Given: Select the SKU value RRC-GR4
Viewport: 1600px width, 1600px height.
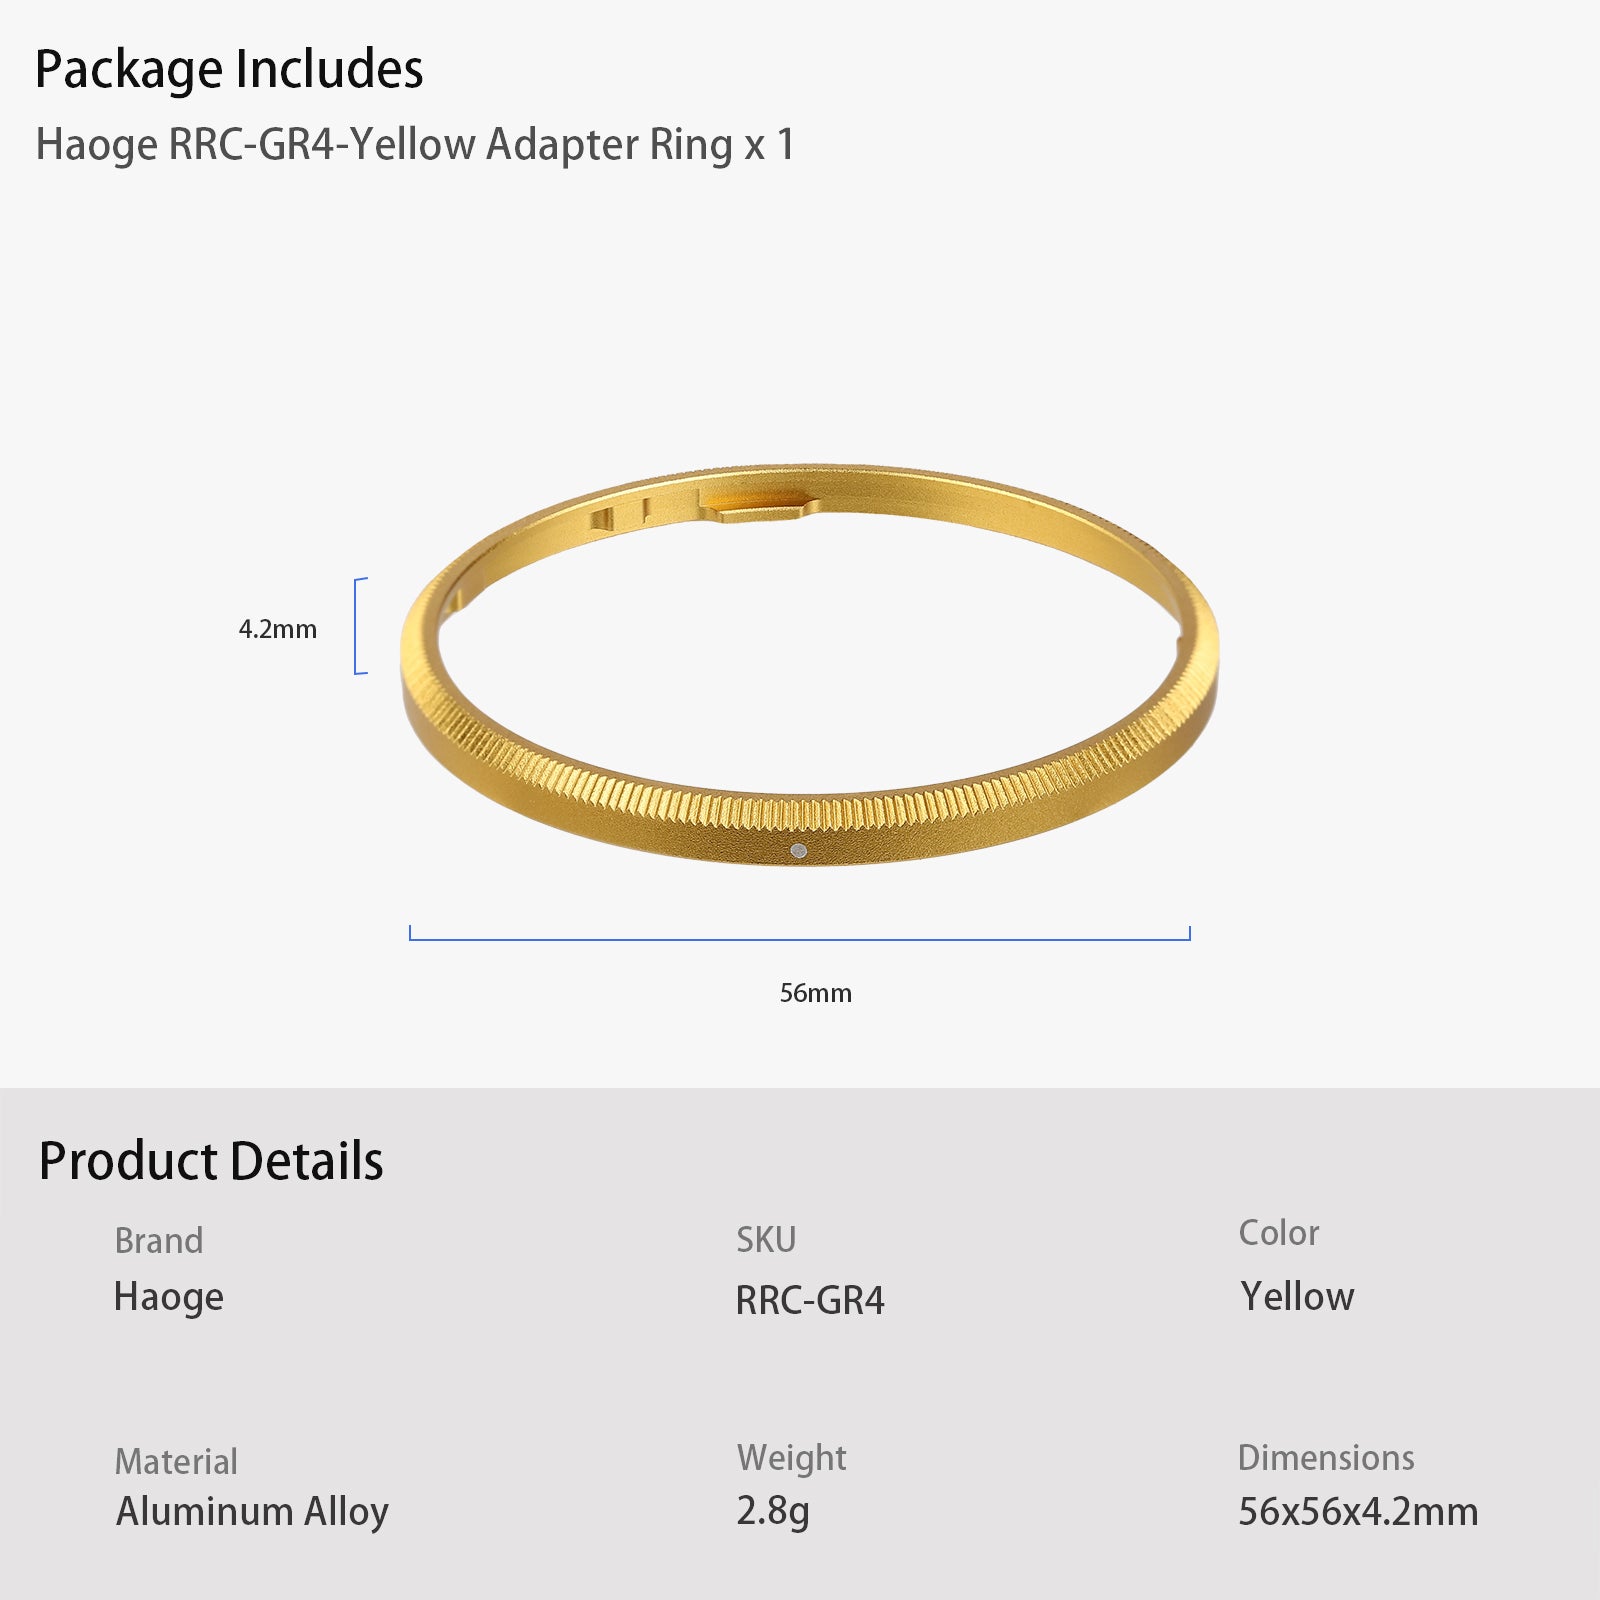Looking at the screenshot, I should [810, 1301].
